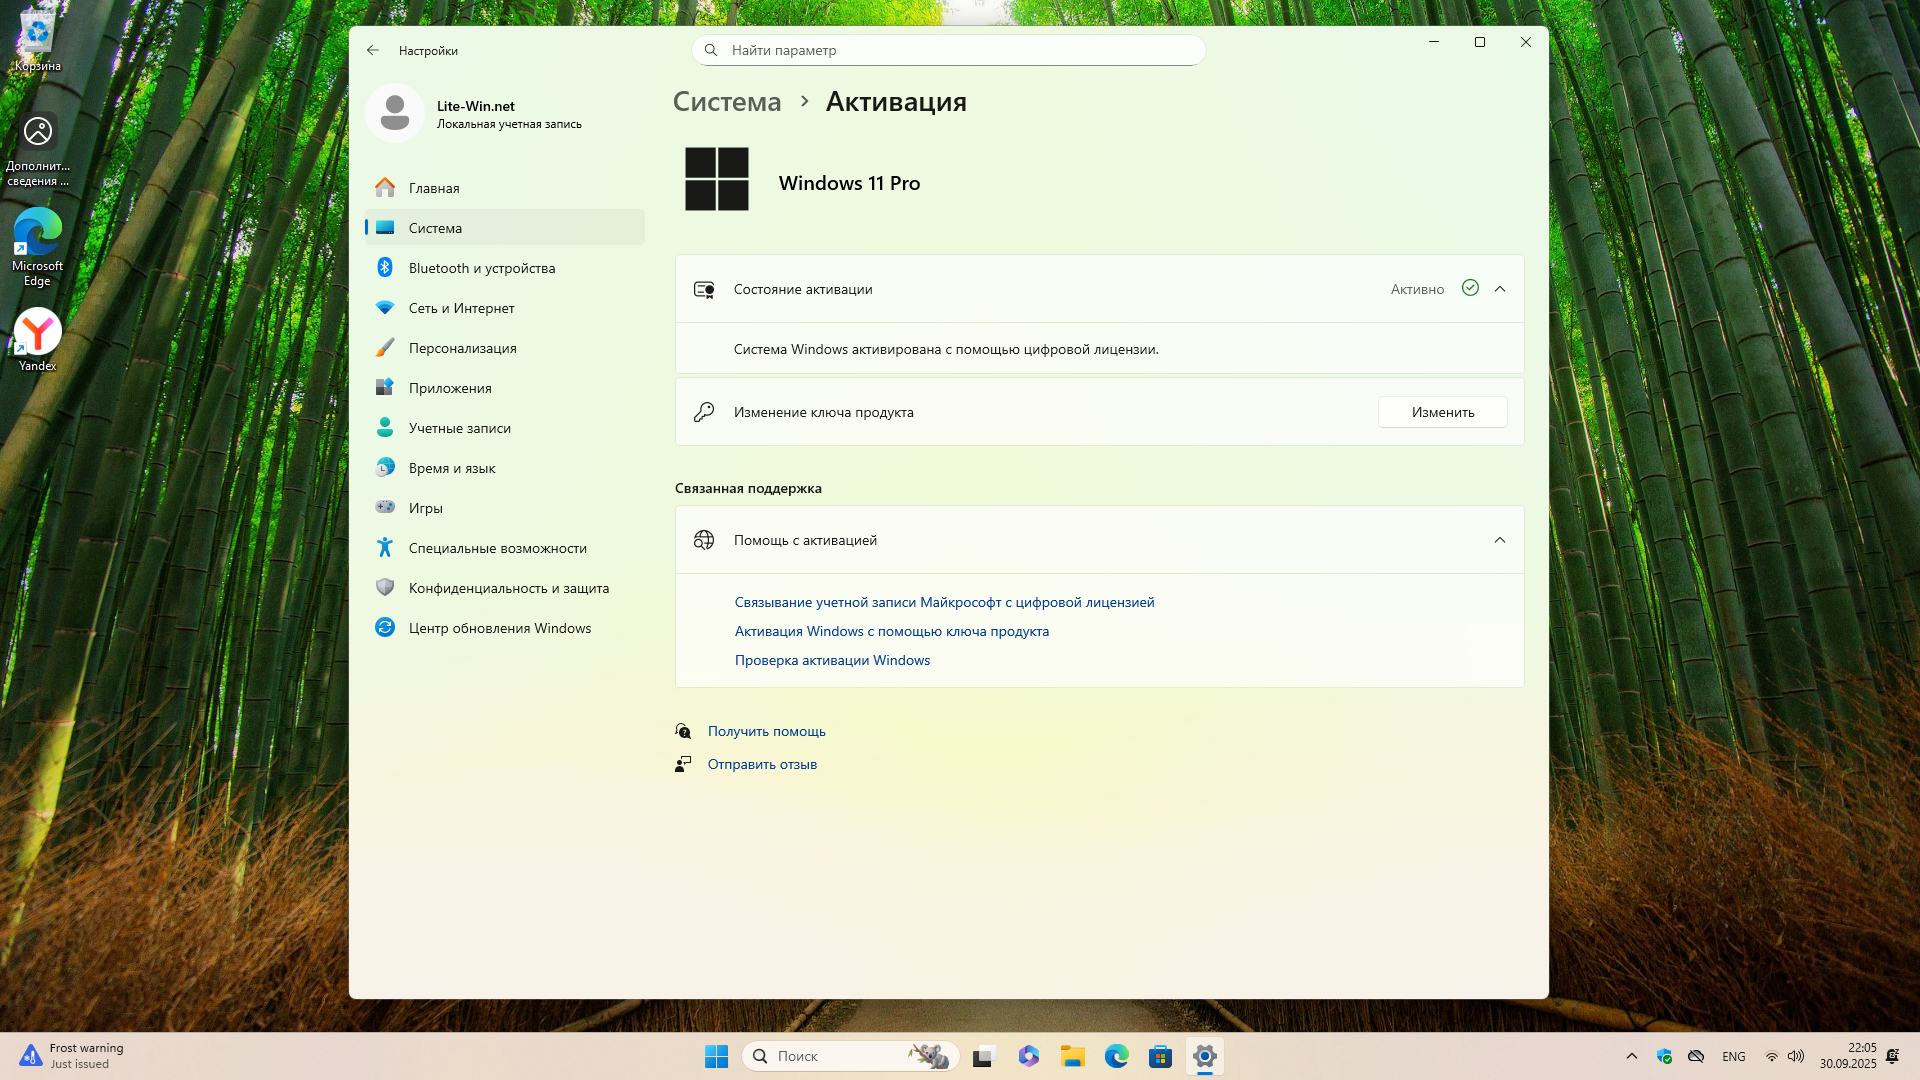This screenshot has width=1920, height=1080.
Task: Open Центр обновления Windows
Action: tap(499, 628)
